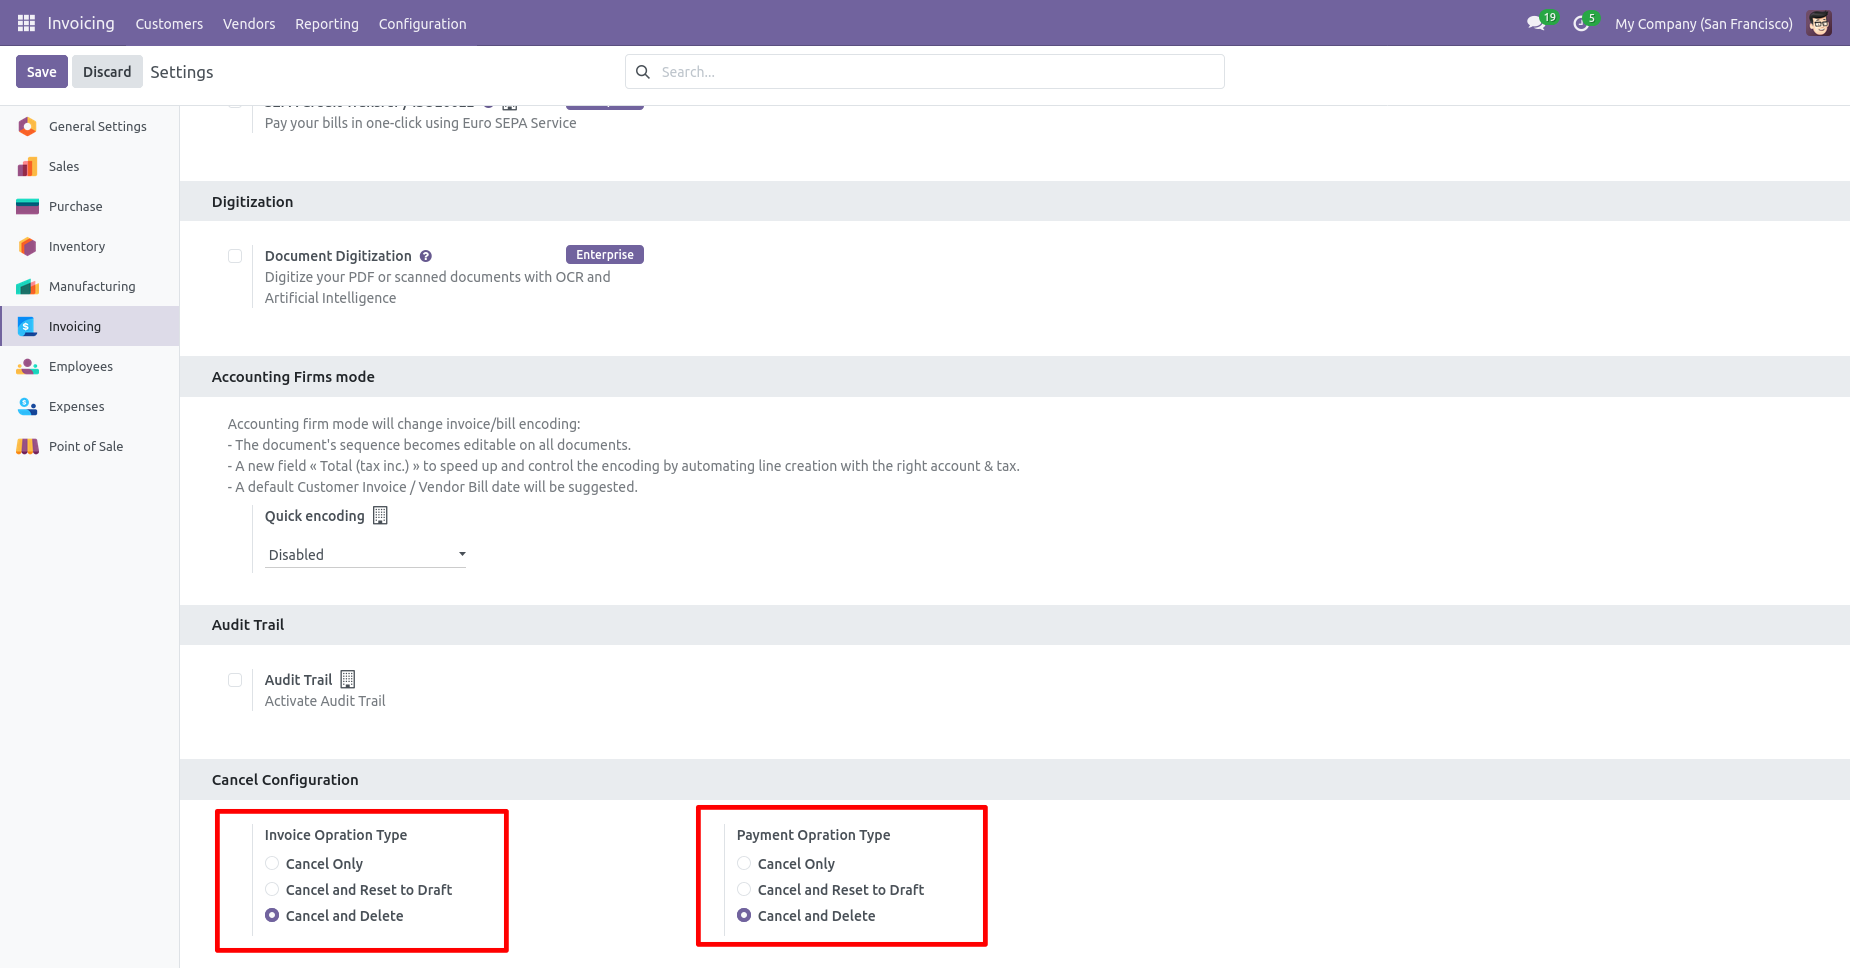Select Payment Cancel Only radio option

744,863
